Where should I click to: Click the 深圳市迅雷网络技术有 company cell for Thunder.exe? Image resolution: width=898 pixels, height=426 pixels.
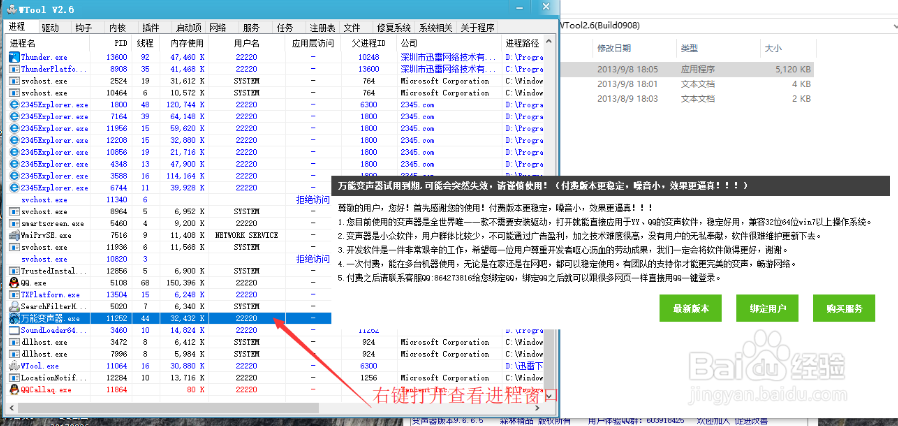[447, 57]
